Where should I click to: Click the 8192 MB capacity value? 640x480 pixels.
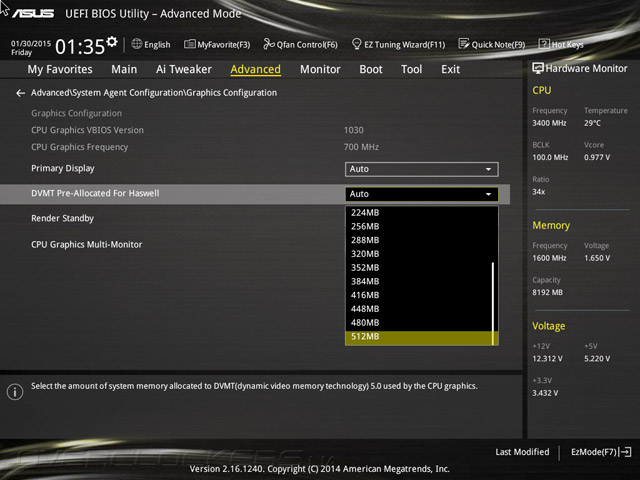click(x=547, y=292)
